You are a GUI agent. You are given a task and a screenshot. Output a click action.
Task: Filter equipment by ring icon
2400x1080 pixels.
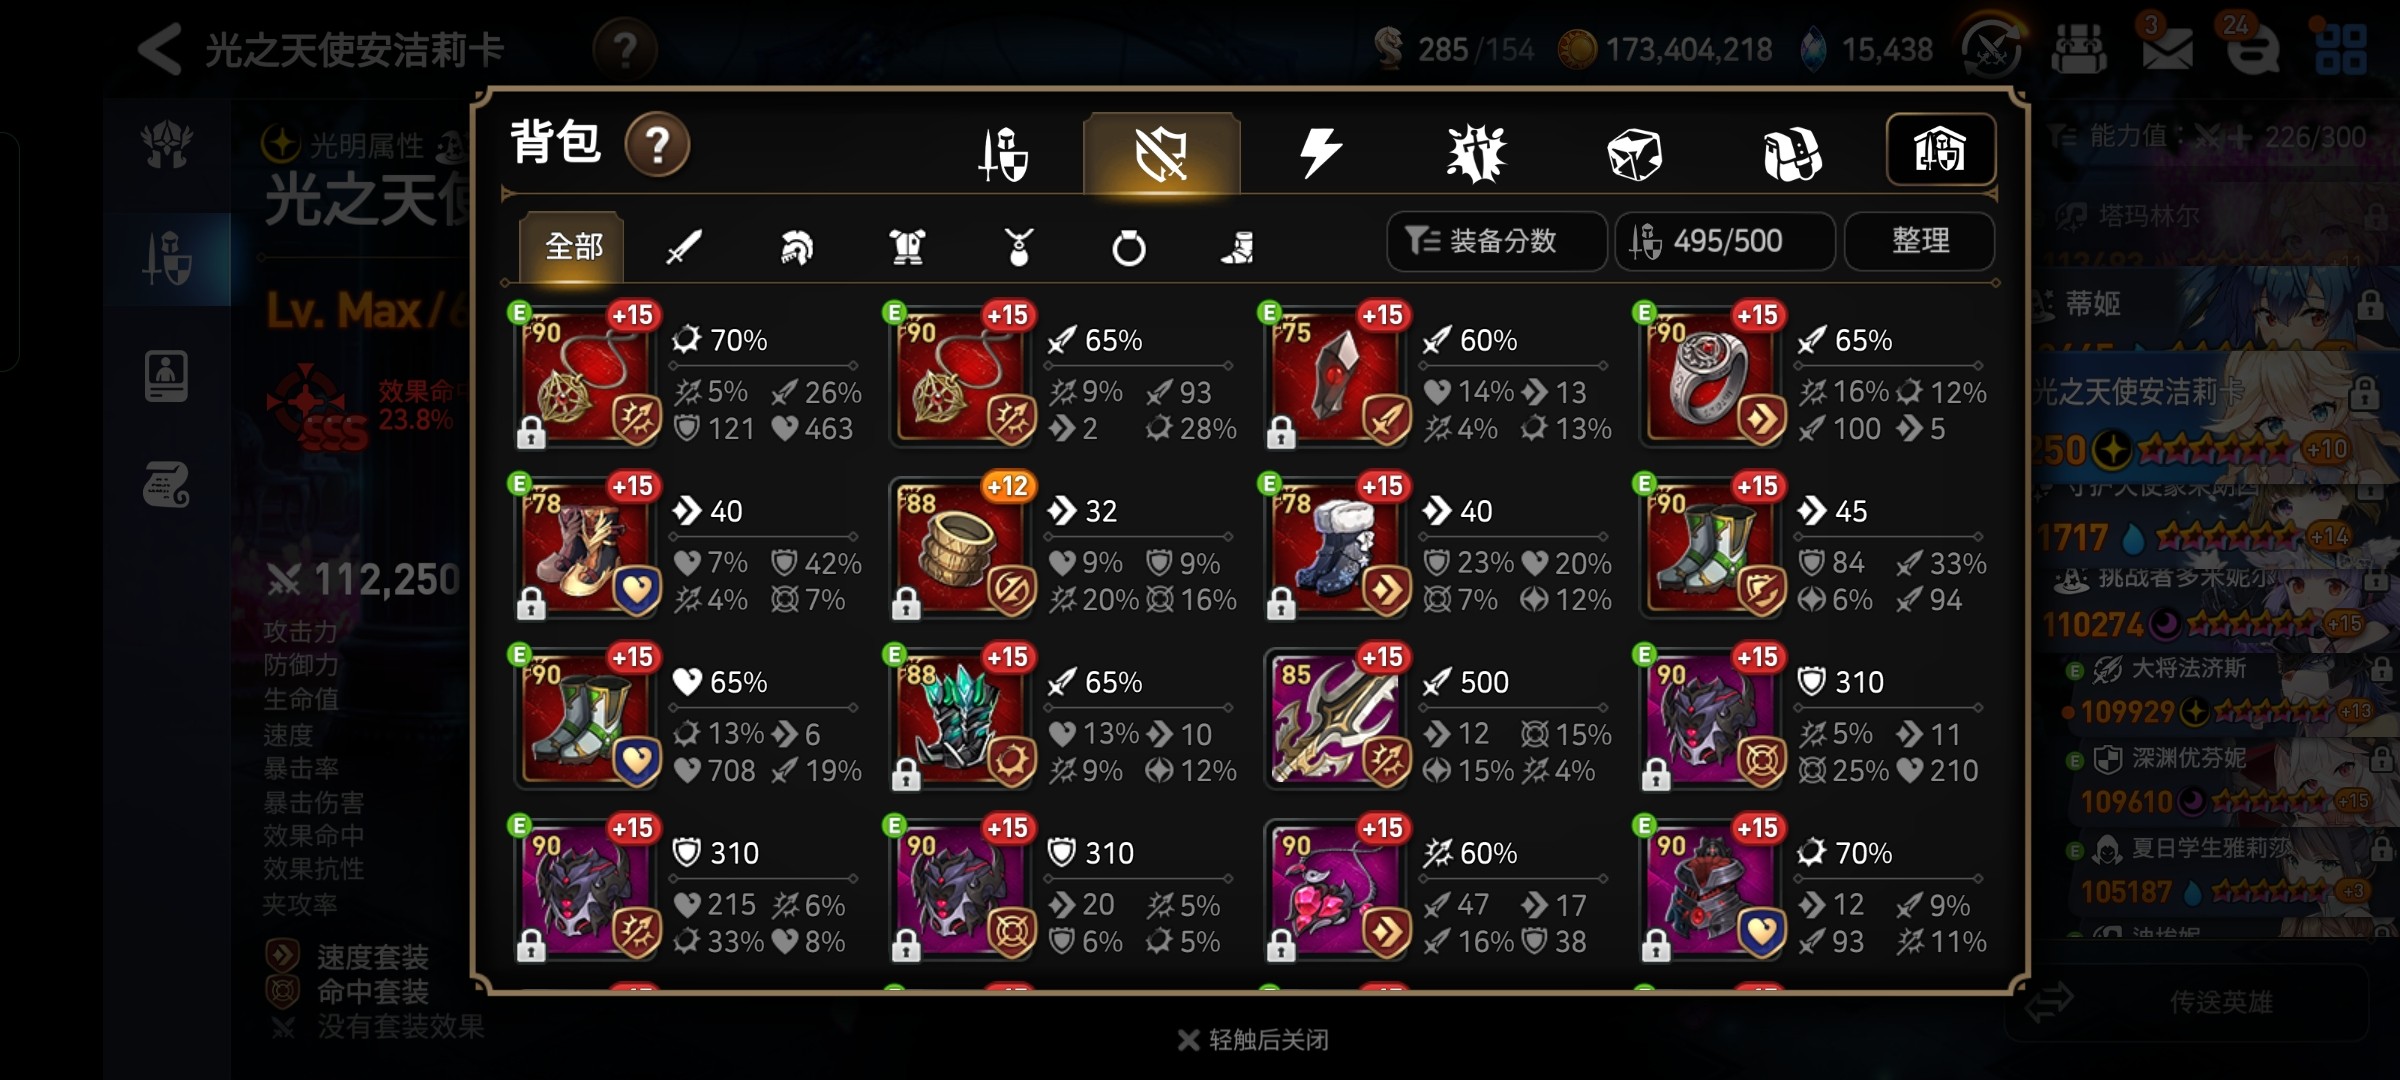click(x=1129, y=246)
